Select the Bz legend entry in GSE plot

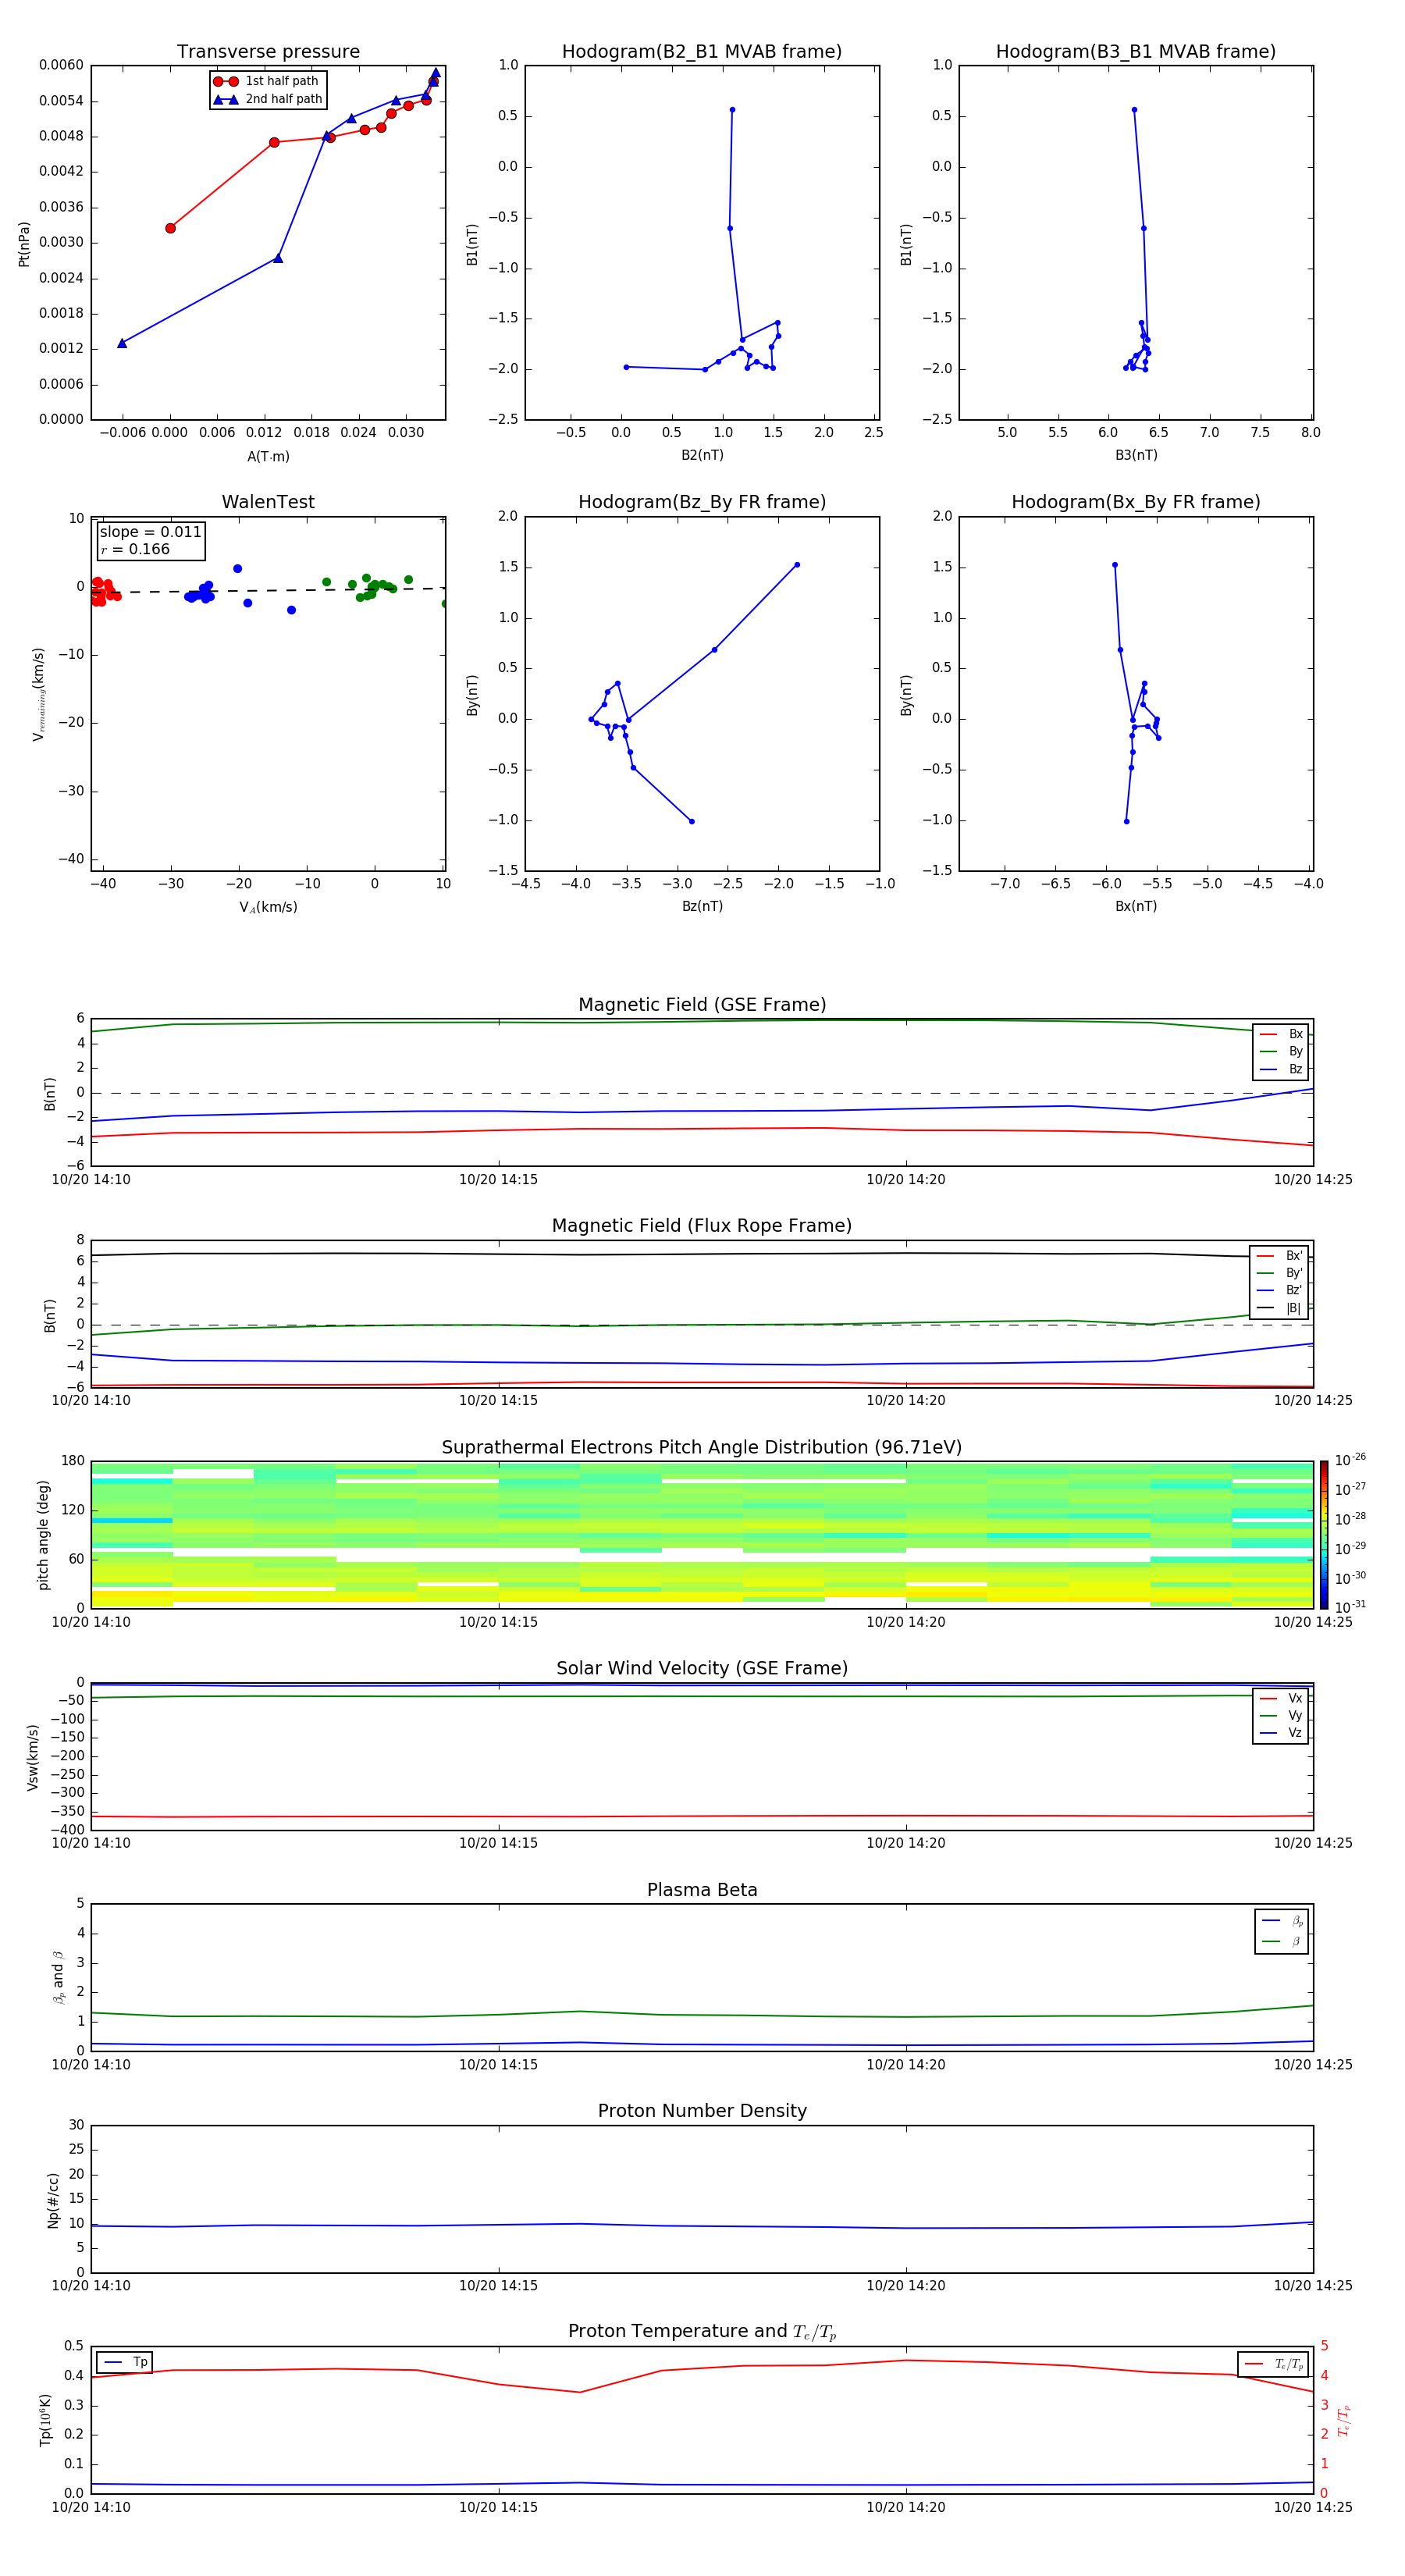[x=1281, y=1069]
